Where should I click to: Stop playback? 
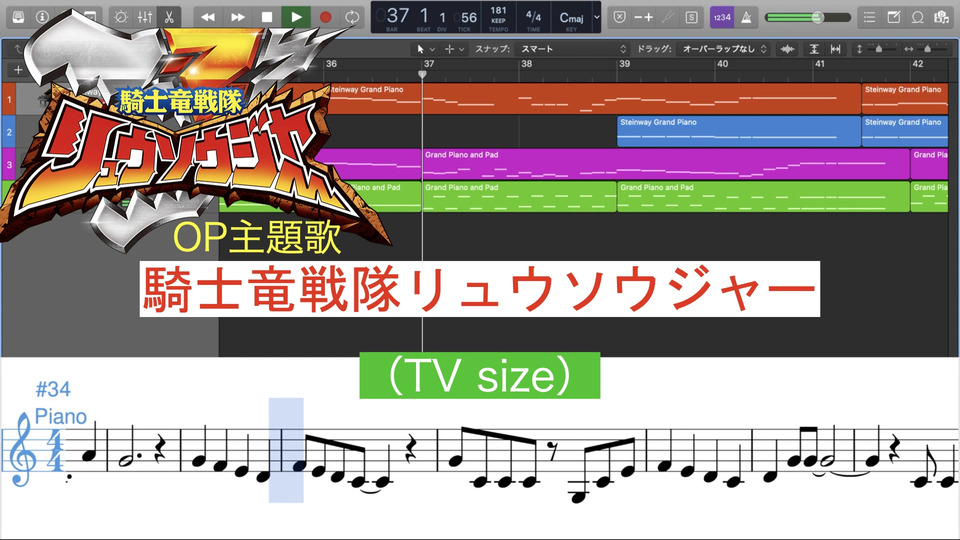(266, 17)
